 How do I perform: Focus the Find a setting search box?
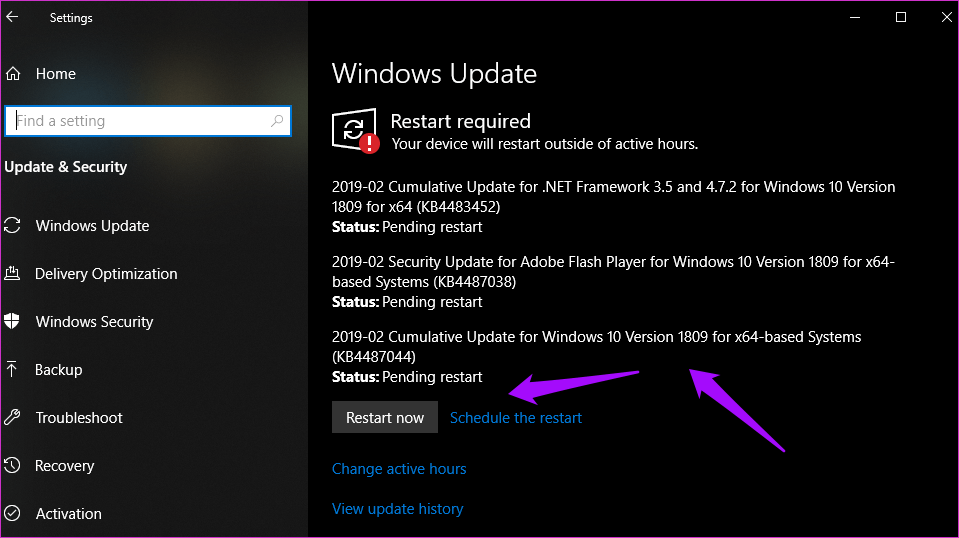click(140, 121)
